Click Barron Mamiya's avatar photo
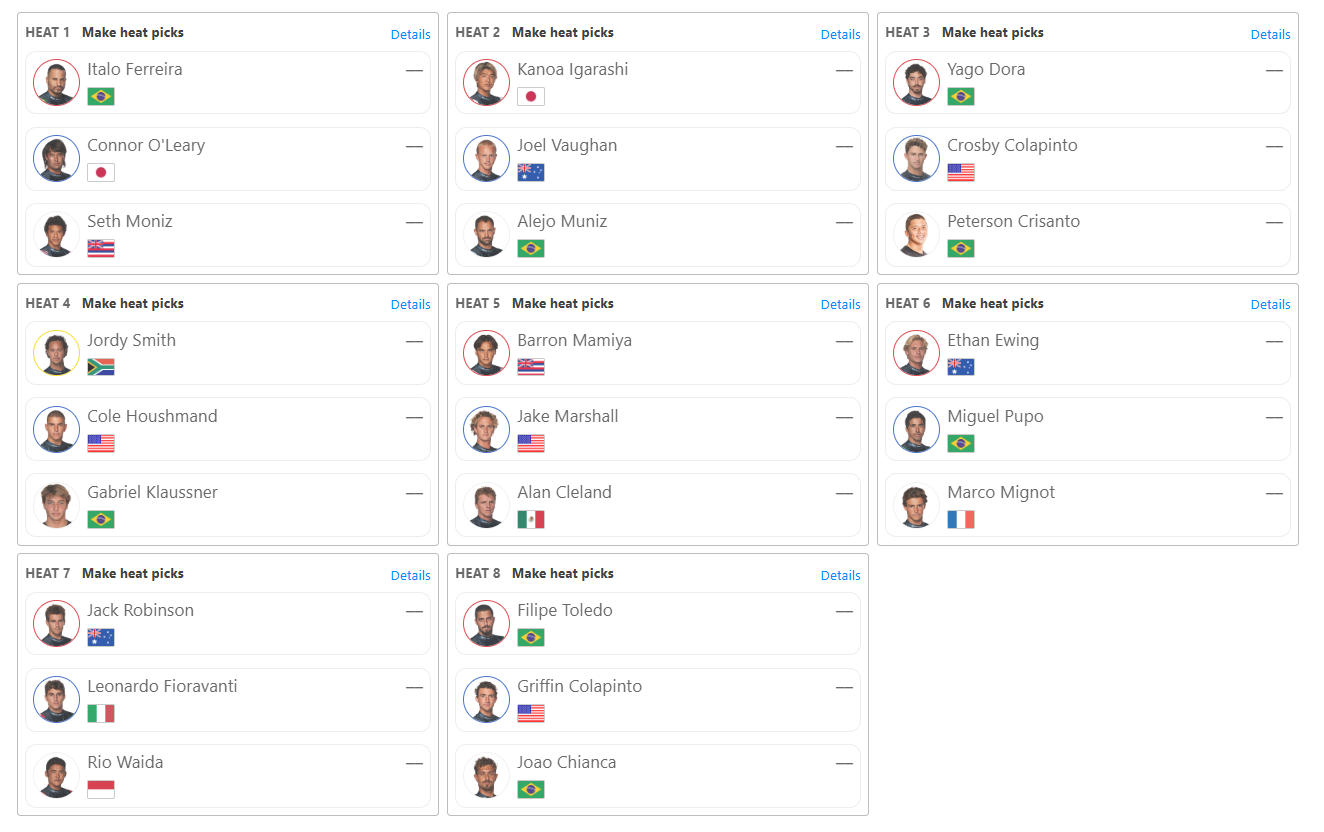 click(486, 353)
